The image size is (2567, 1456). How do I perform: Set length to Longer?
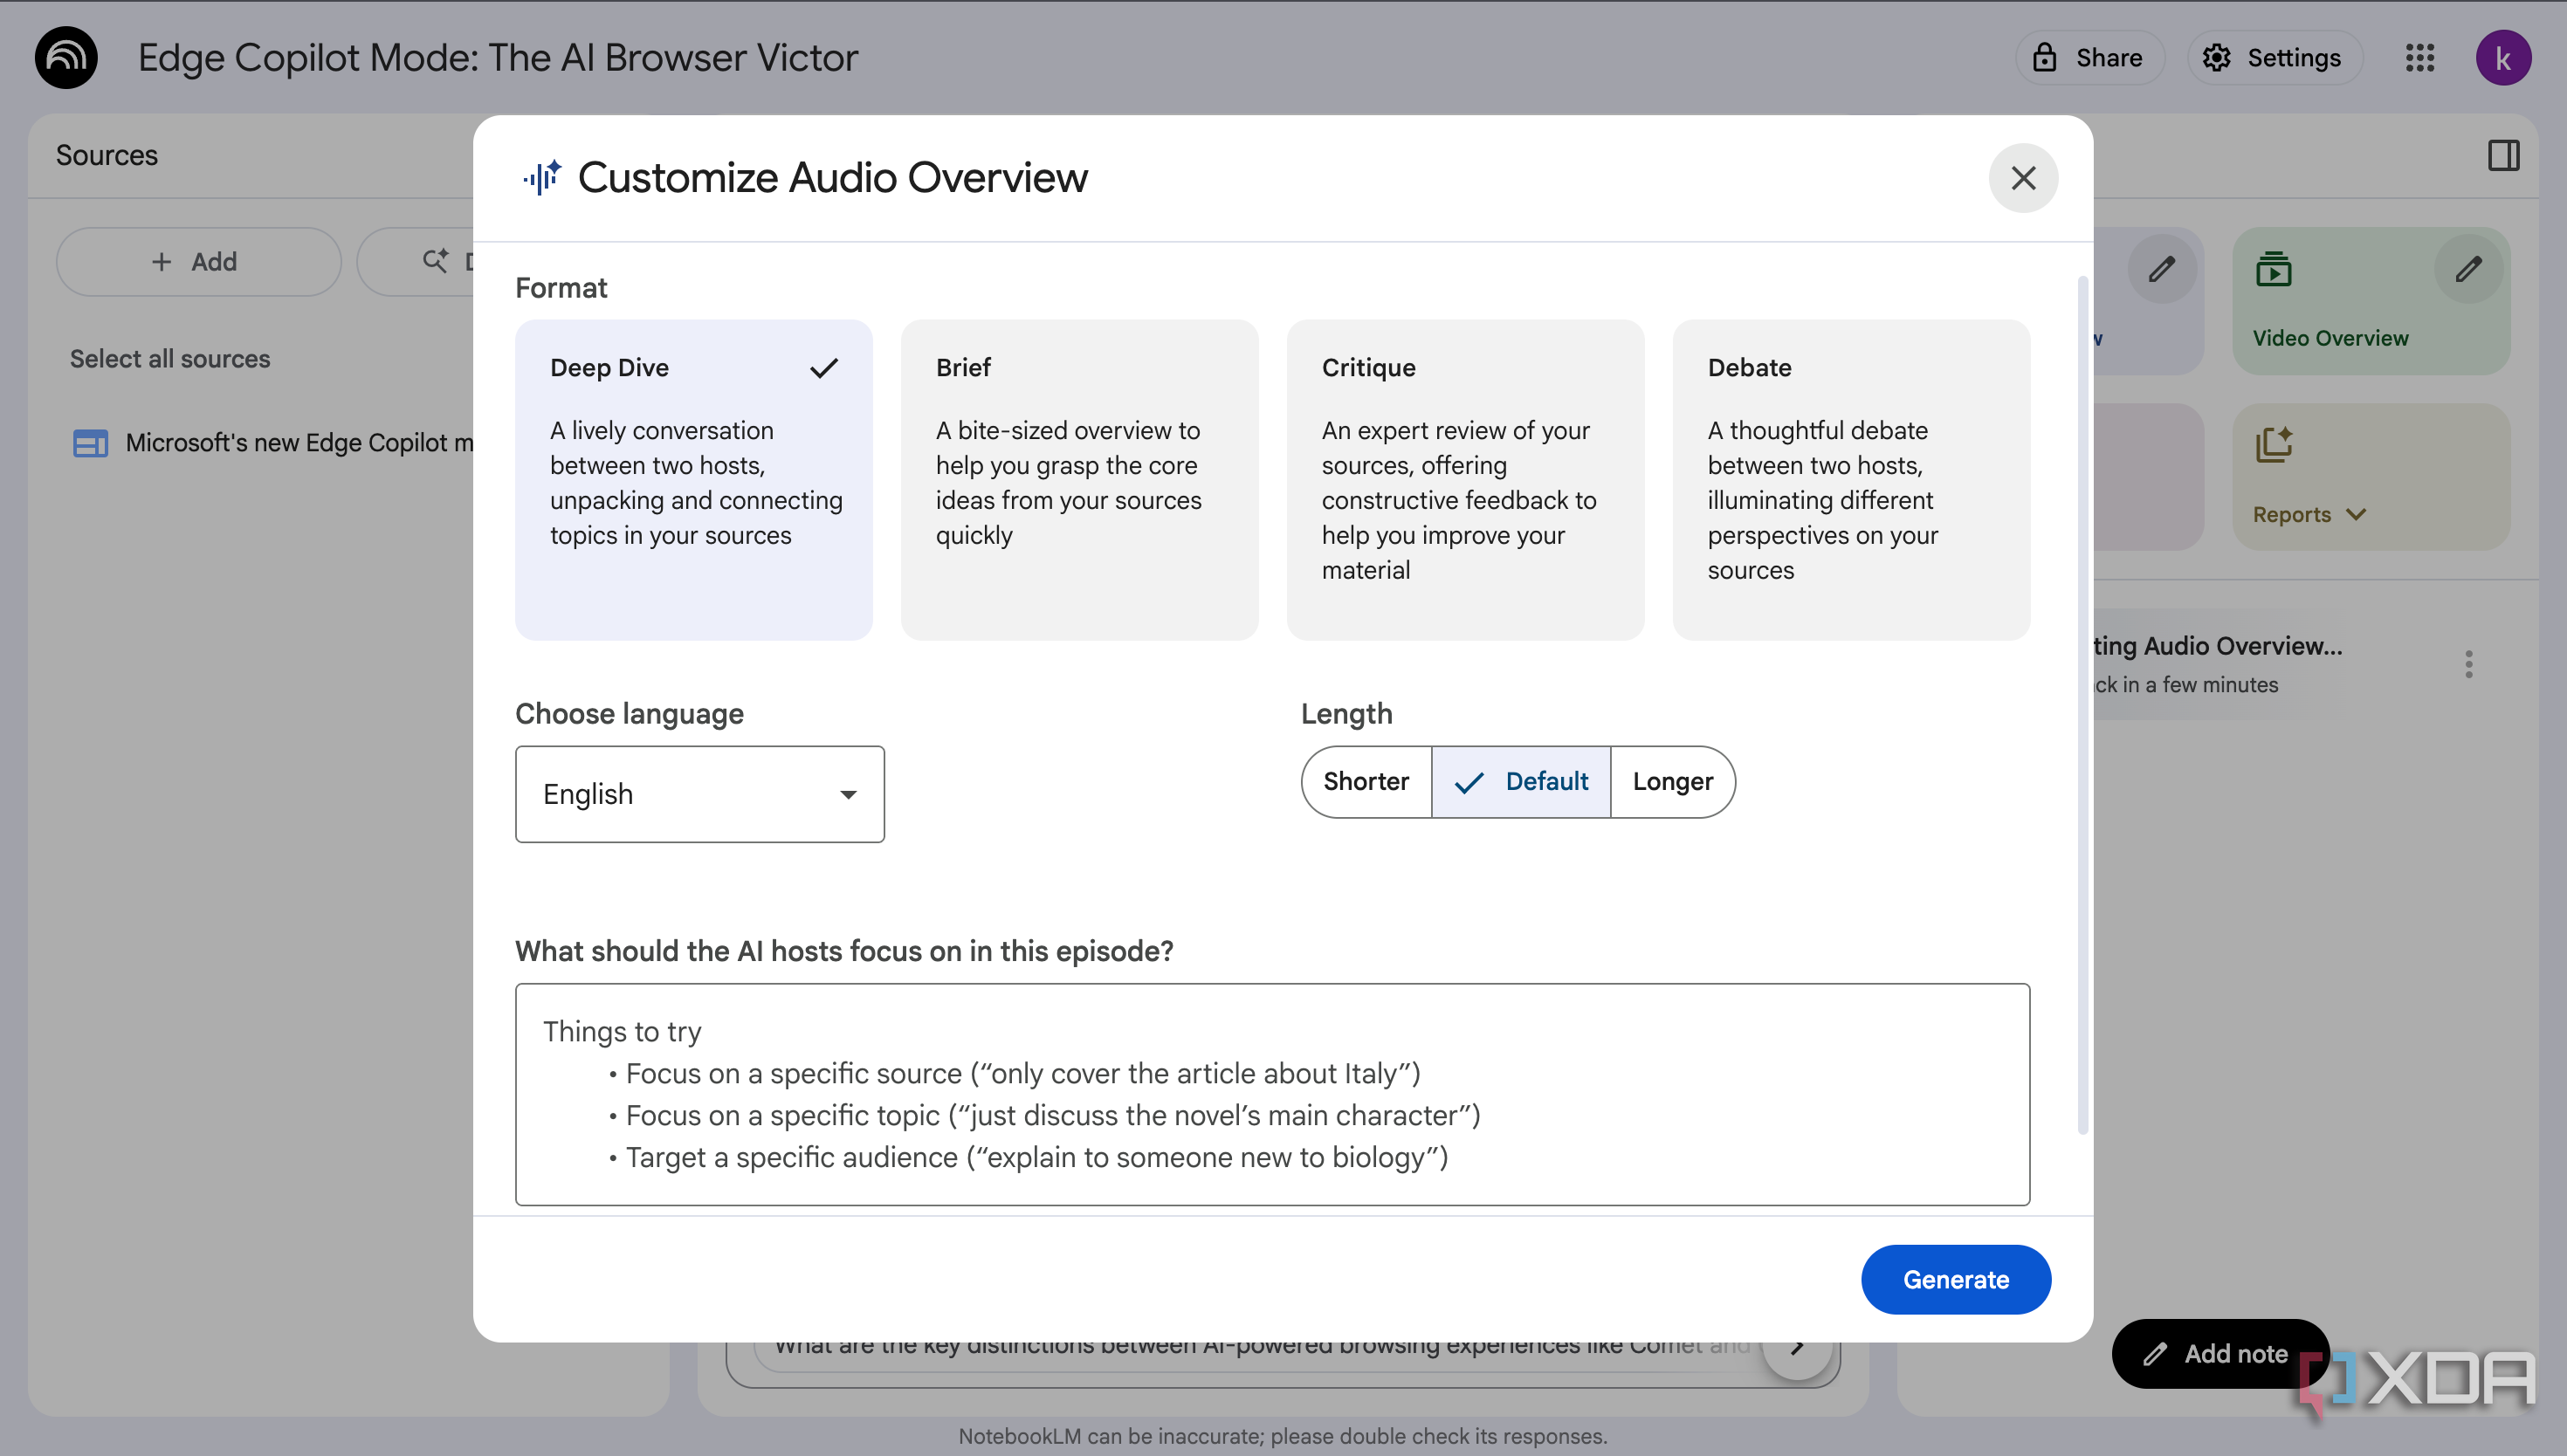point(1672,781)
